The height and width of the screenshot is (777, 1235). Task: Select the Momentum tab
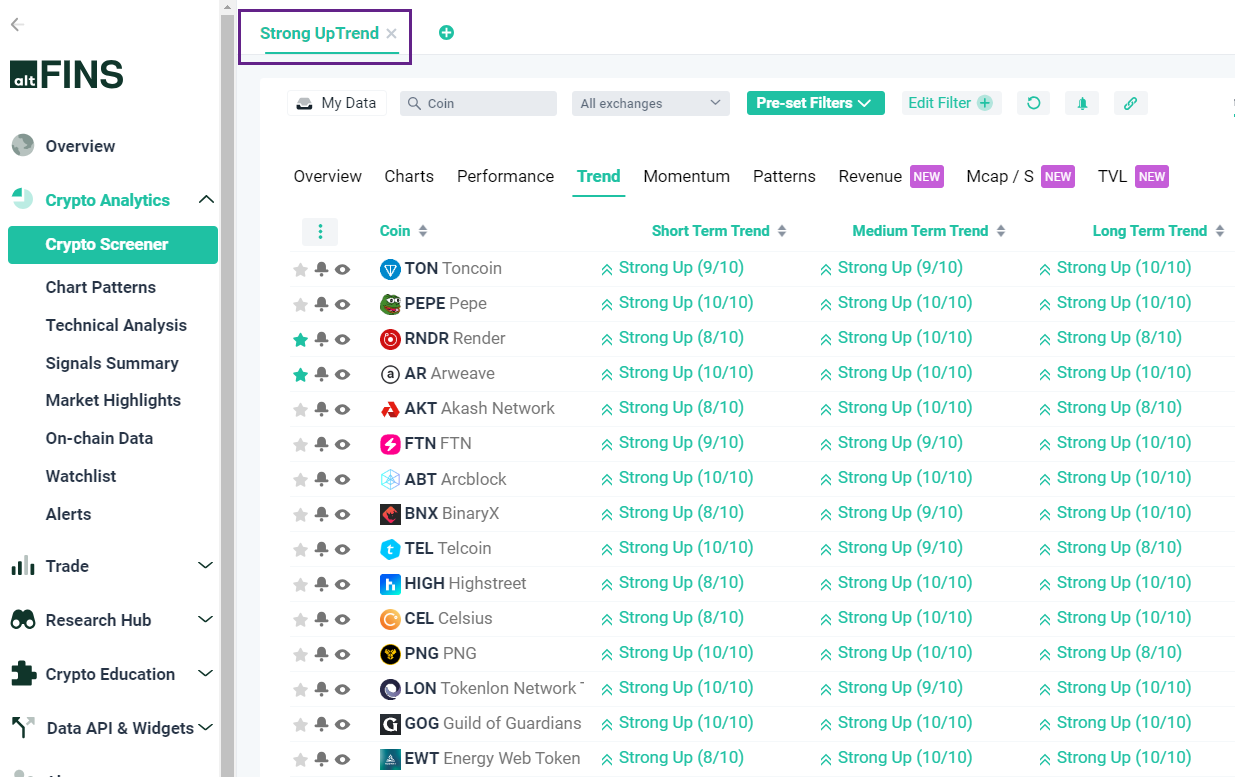(686, 176)
